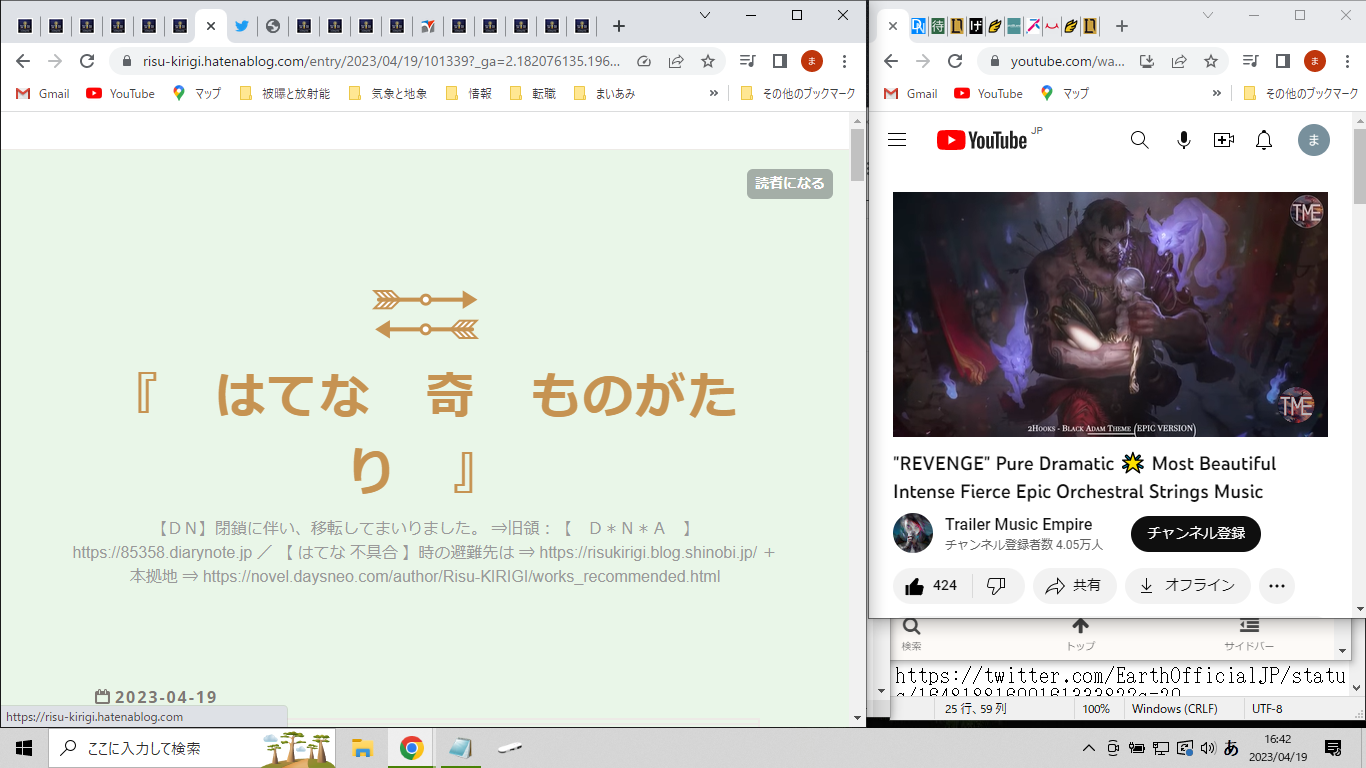Image resolution: width=1366 pixels, height=768 pixels.
Task: Click the トップ arrow in background window
Action: pos(1080,633)
